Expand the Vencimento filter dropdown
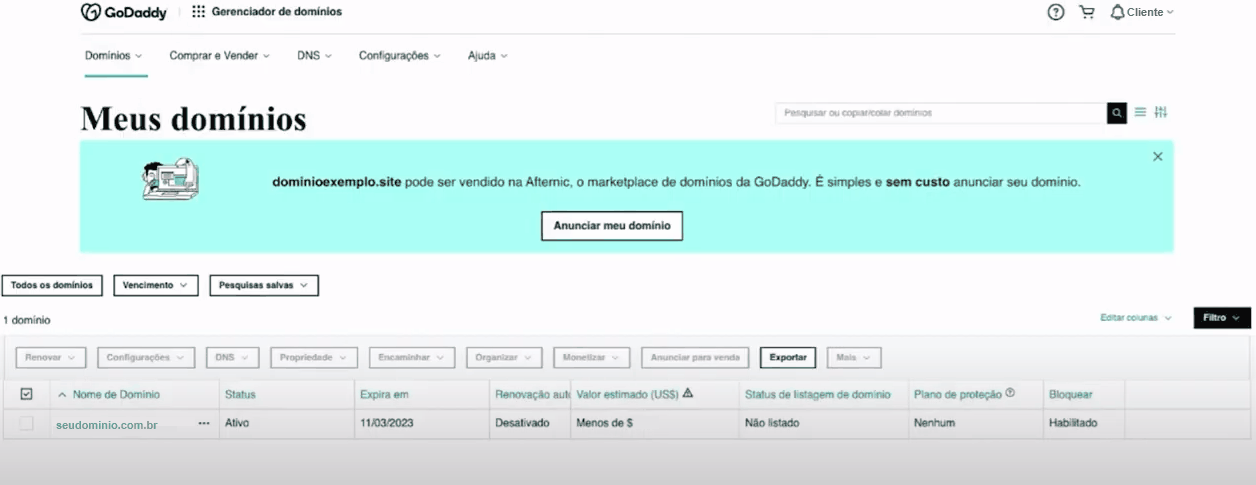 click(x=156, y=285)
